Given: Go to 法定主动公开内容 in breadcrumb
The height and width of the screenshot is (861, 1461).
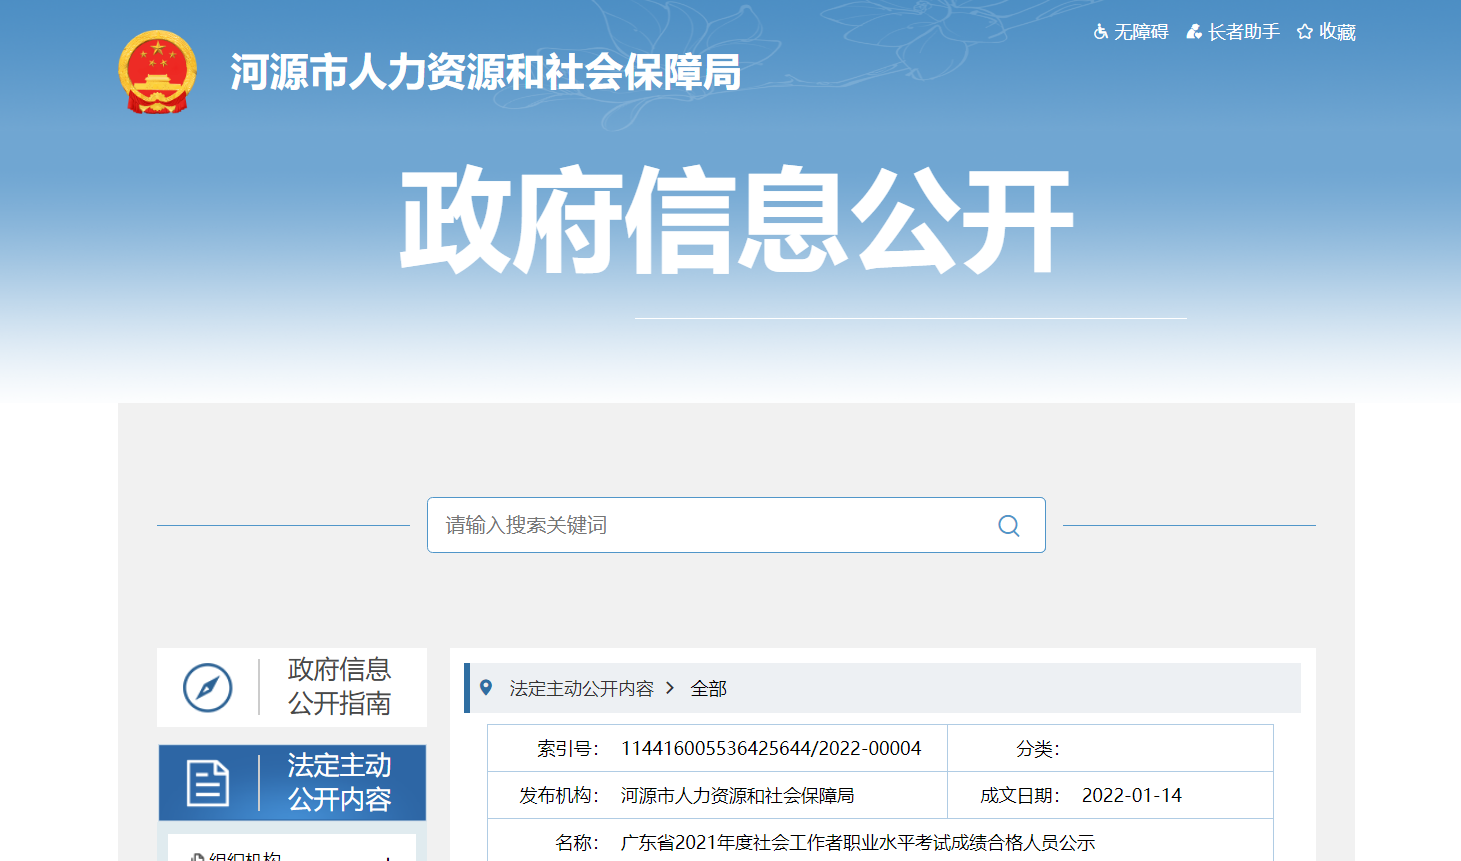Looking at the screenshot, I should (581, 689).
